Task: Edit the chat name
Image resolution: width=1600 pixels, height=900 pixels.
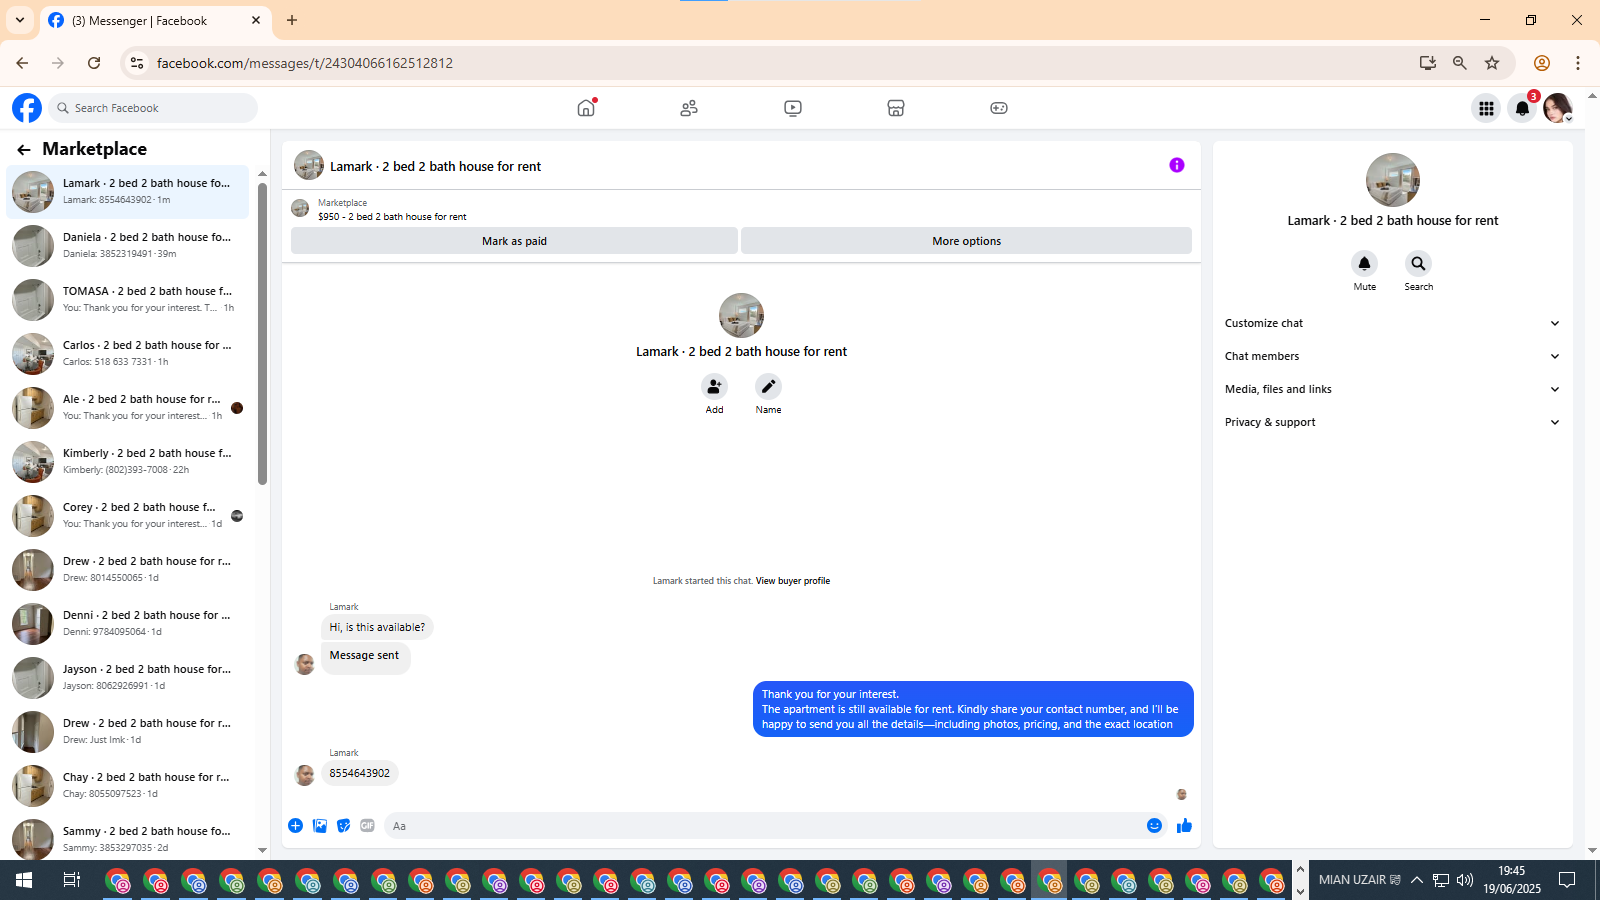Action: tap(768, 386)
